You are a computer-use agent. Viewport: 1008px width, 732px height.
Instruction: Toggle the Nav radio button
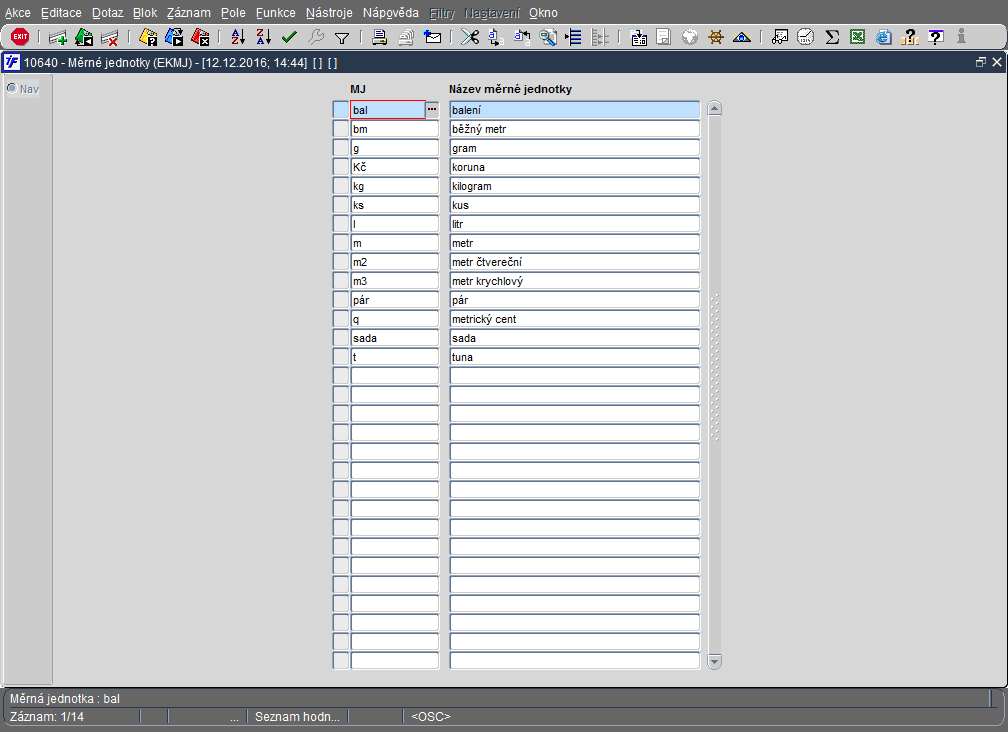click(x=12, y=88)
